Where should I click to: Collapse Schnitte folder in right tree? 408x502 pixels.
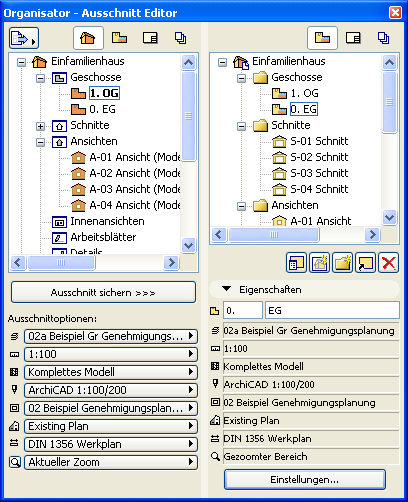pyautogui.click(x=241, y=126)
